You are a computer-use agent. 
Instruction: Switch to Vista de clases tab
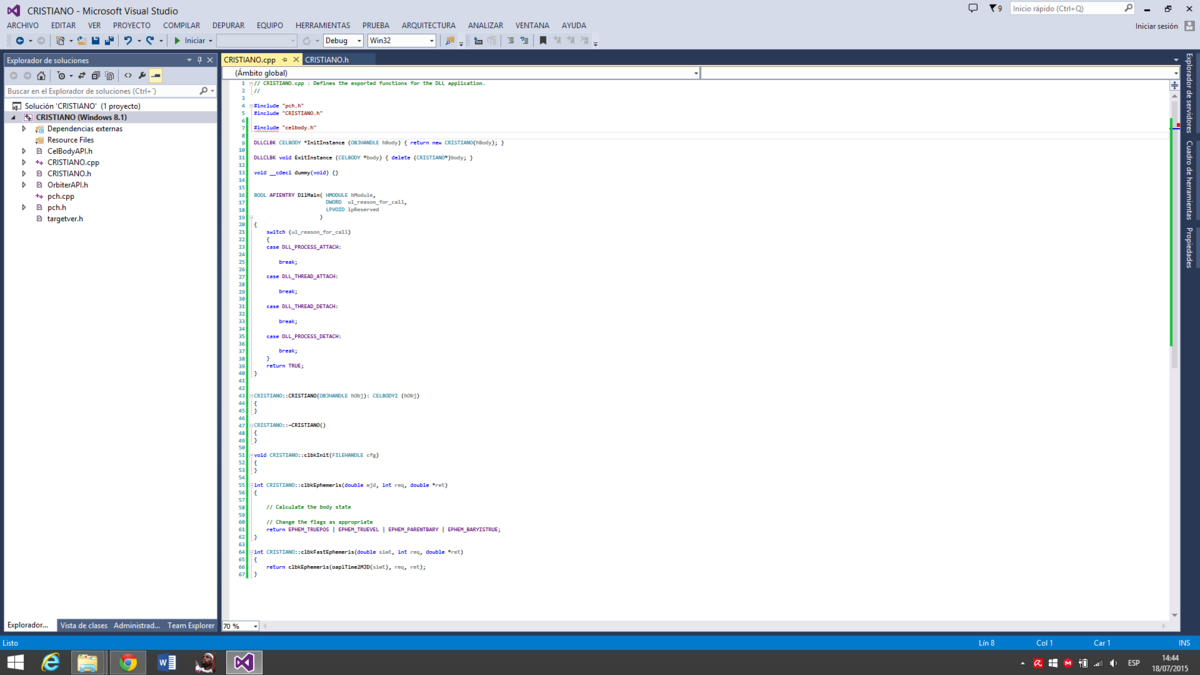(84, 626)
